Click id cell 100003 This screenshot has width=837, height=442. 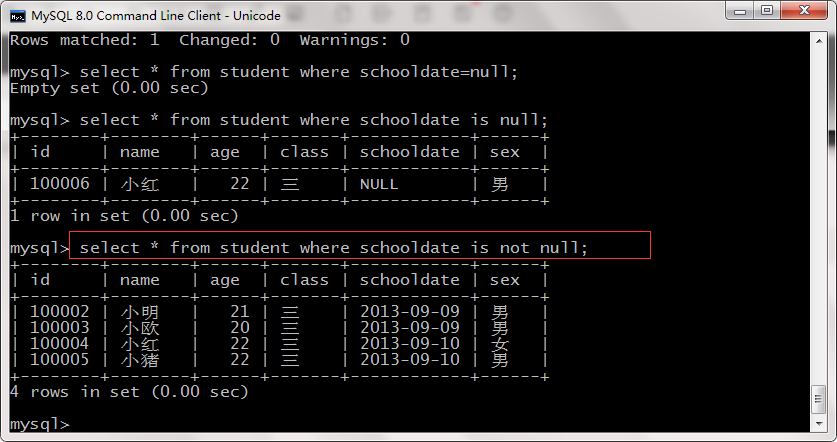pyautogui.click(x=60, y=328)
